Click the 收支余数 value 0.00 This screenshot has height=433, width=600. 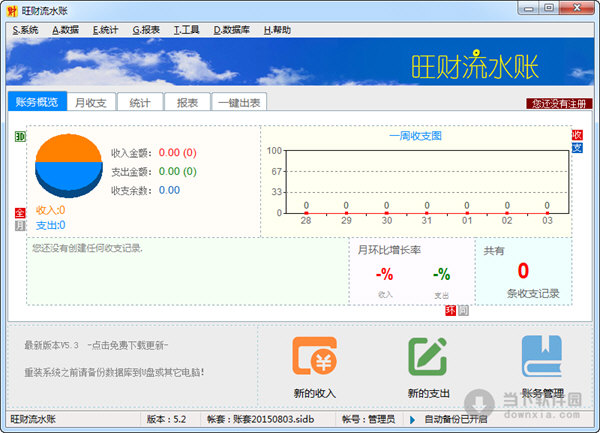pyautogui.click(x=169, y=190)
